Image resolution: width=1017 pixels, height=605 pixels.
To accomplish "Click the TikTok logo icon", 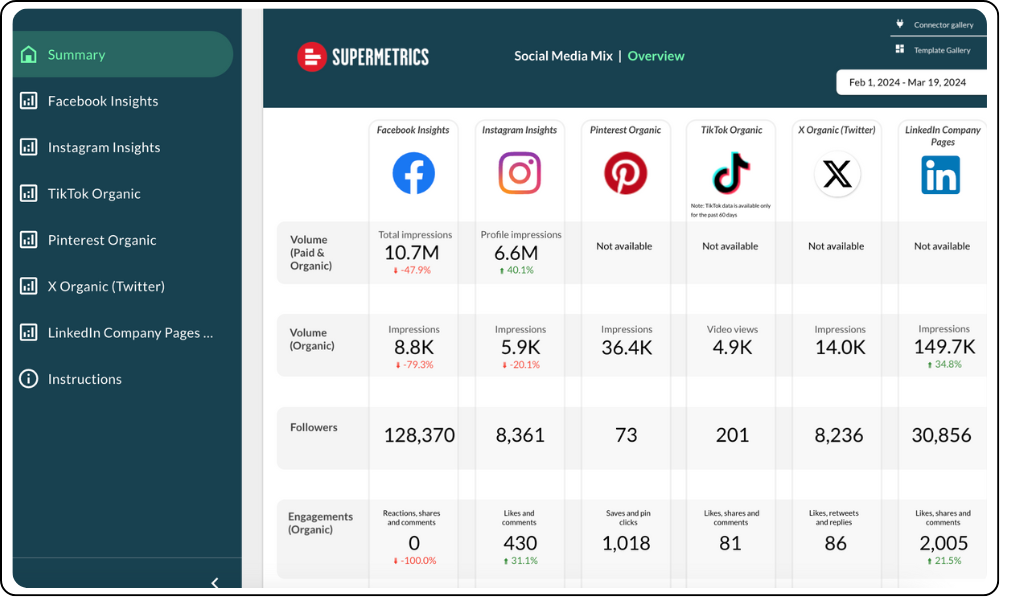I will [x=731, y=171].
